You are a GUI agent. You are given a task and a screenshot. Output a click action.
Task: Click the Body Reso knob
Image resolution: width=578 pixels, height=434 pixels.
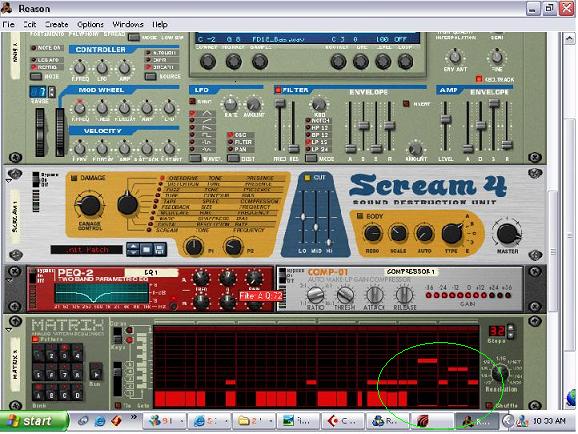coord(372,233)
